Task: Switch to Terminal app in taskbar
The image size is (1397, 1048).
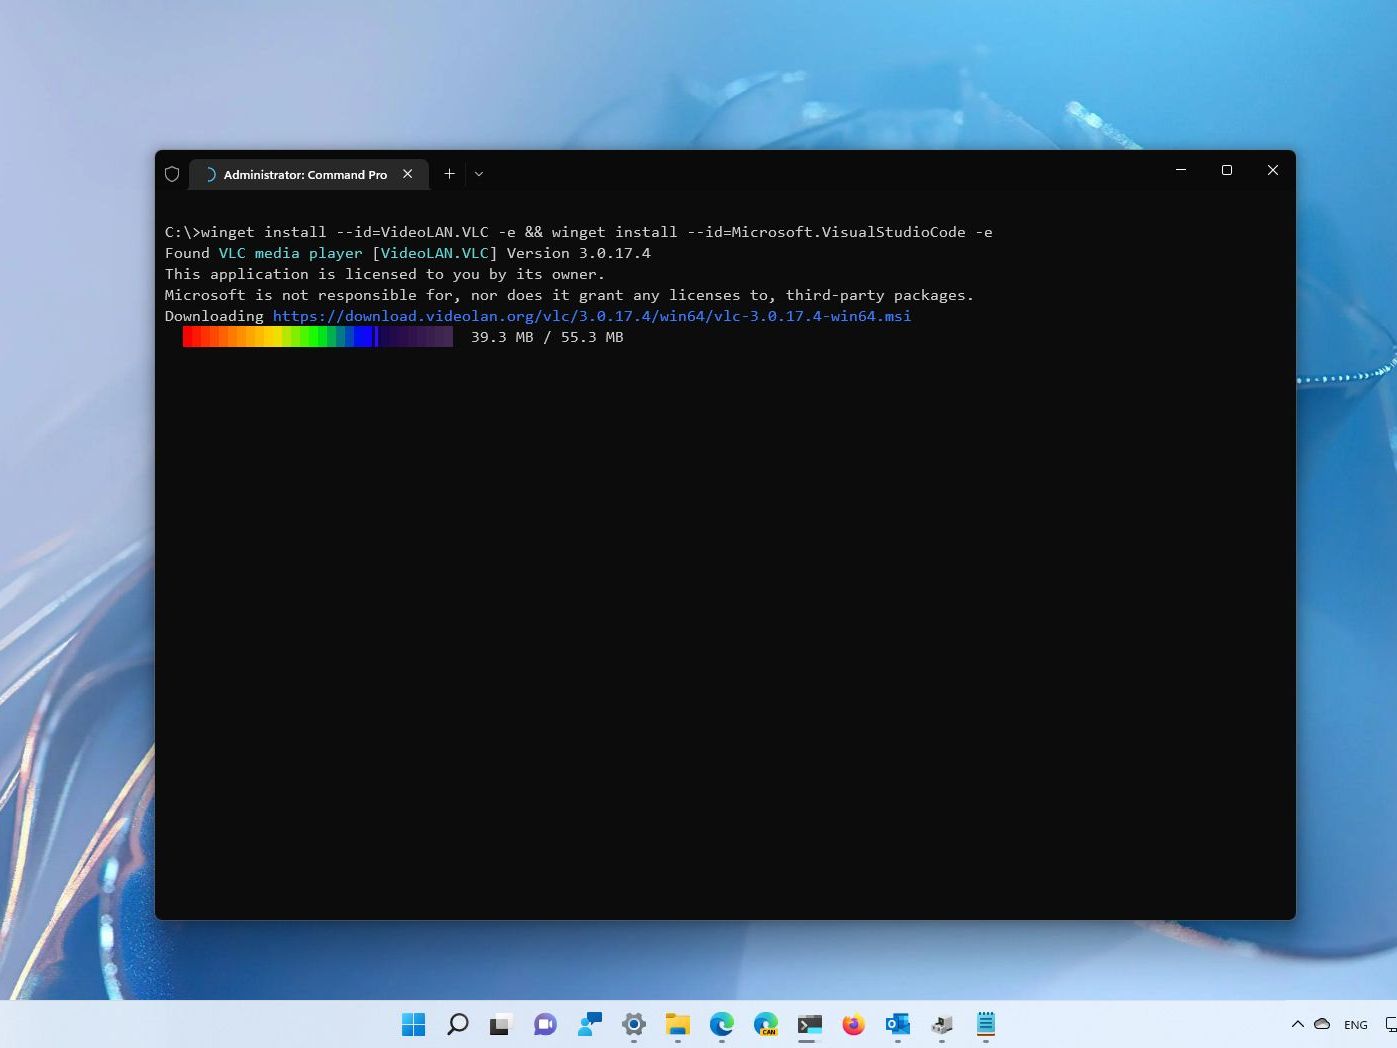Action: pos(810,1024)
